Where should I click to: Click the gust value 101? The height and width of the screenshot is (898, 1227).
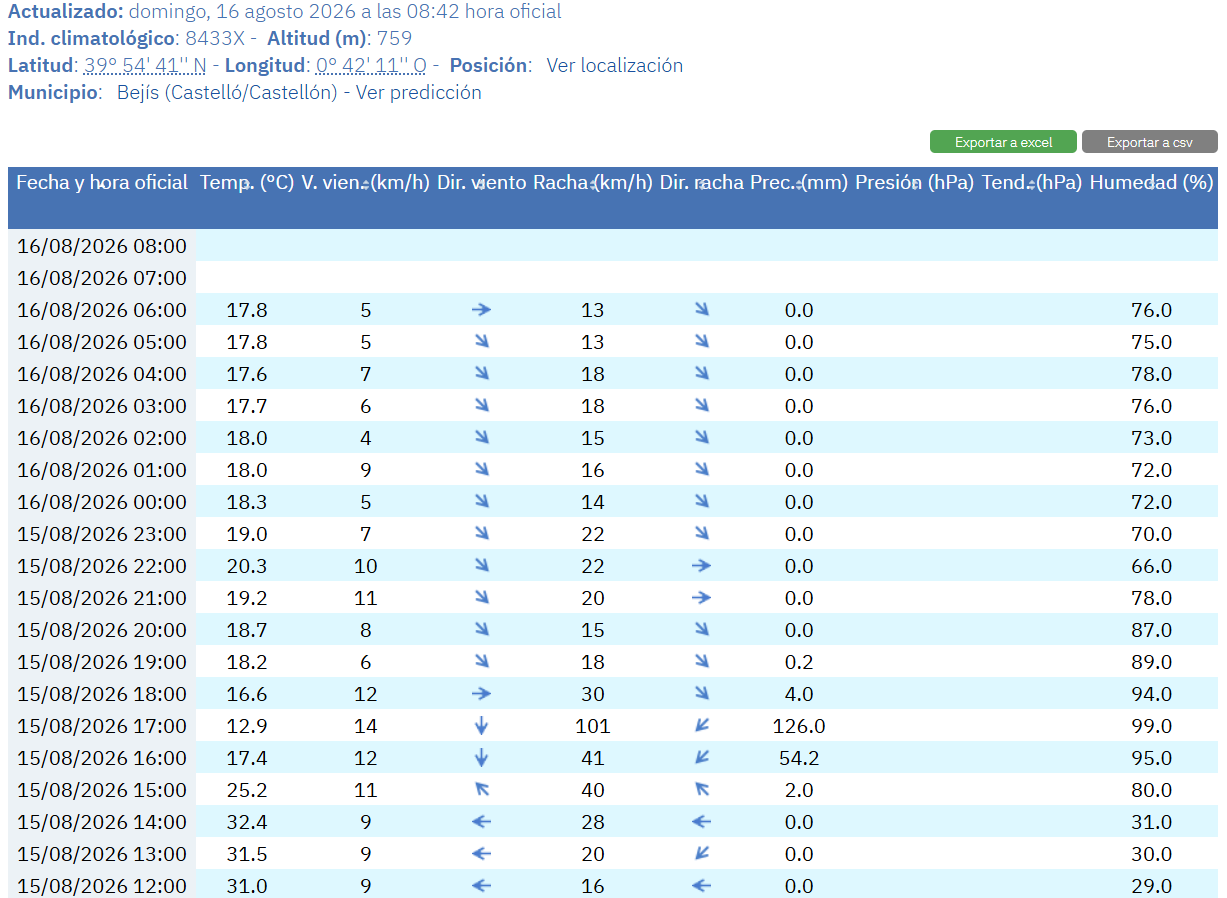tap(593, 726)
